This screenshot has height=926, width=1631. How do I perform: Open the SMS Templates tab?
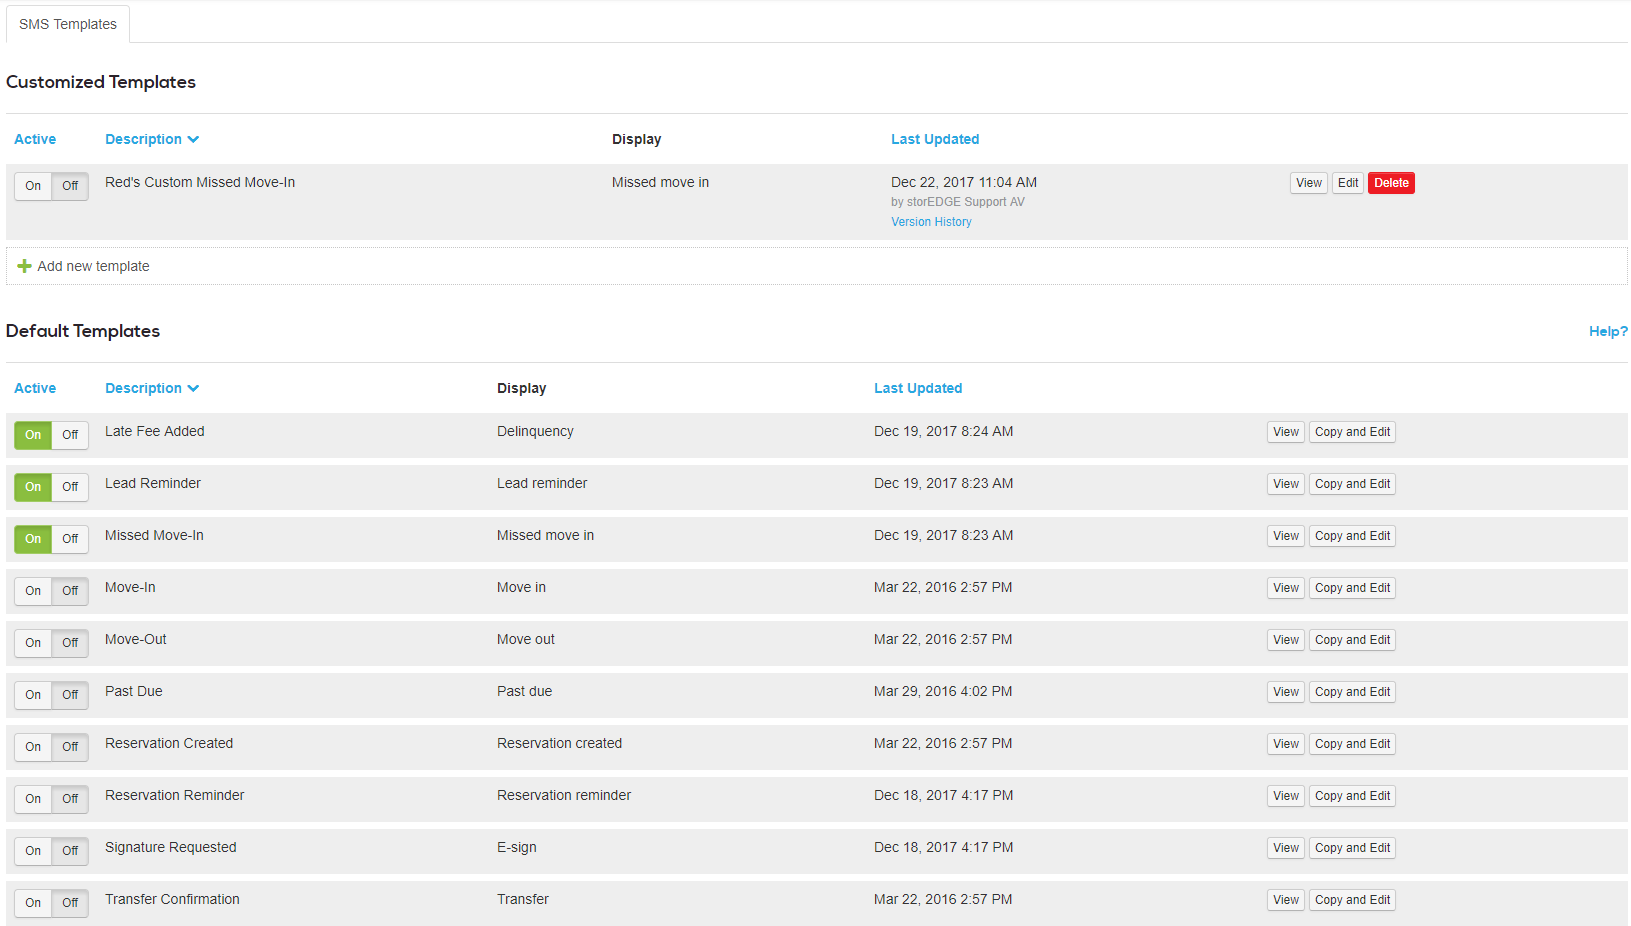68,24
